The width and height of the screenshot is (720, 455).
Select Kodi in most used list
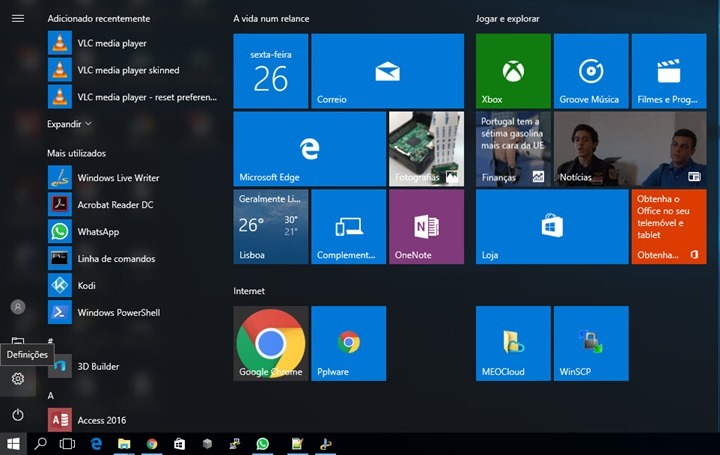(x=86, y=285)
